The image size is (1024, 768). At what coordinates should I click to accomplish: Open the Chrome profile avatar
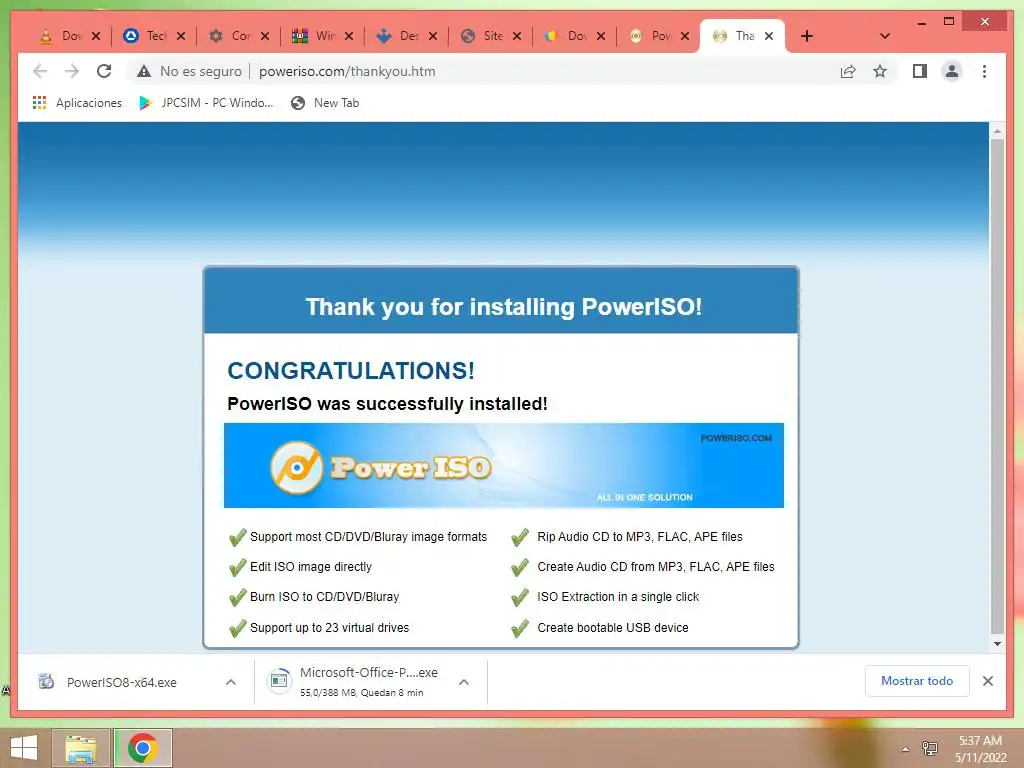(x=952, y=71)
